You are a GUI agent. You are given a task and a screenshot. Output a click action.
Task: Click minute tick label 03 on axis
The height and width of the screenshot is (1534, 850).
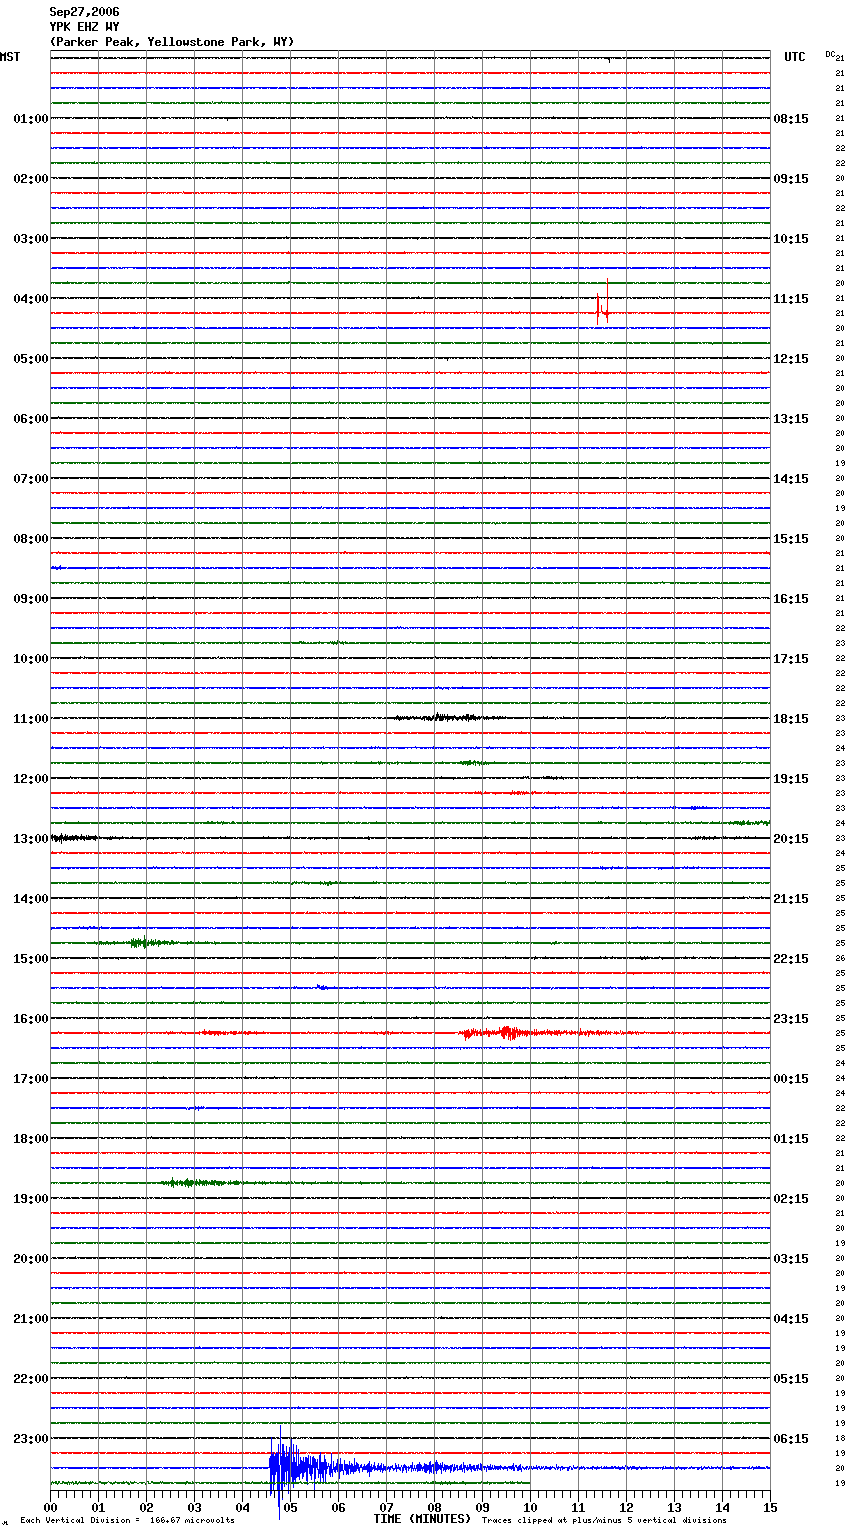[x=194, y=1507]
